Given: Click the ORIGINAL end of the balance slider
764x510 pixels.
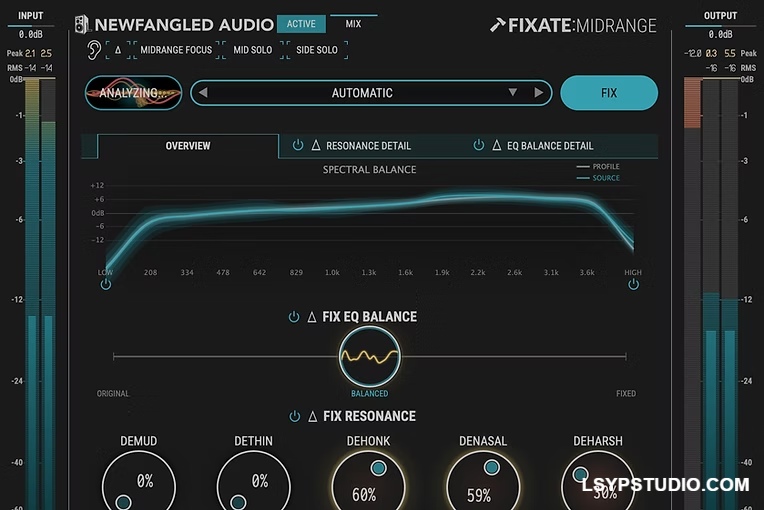Looking at the screenshot, I should 113,394.
